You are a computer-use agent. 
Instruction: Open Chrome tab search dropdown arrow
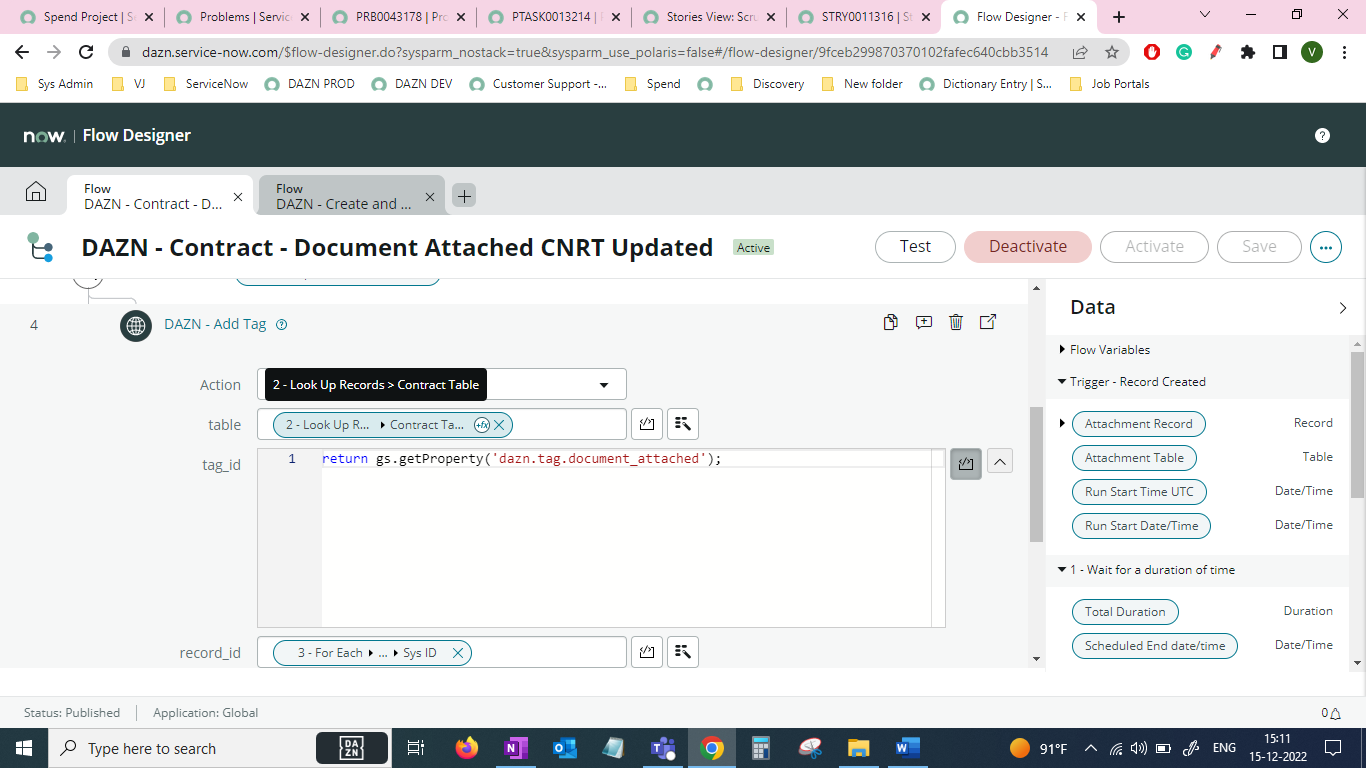pos(1204,15)
